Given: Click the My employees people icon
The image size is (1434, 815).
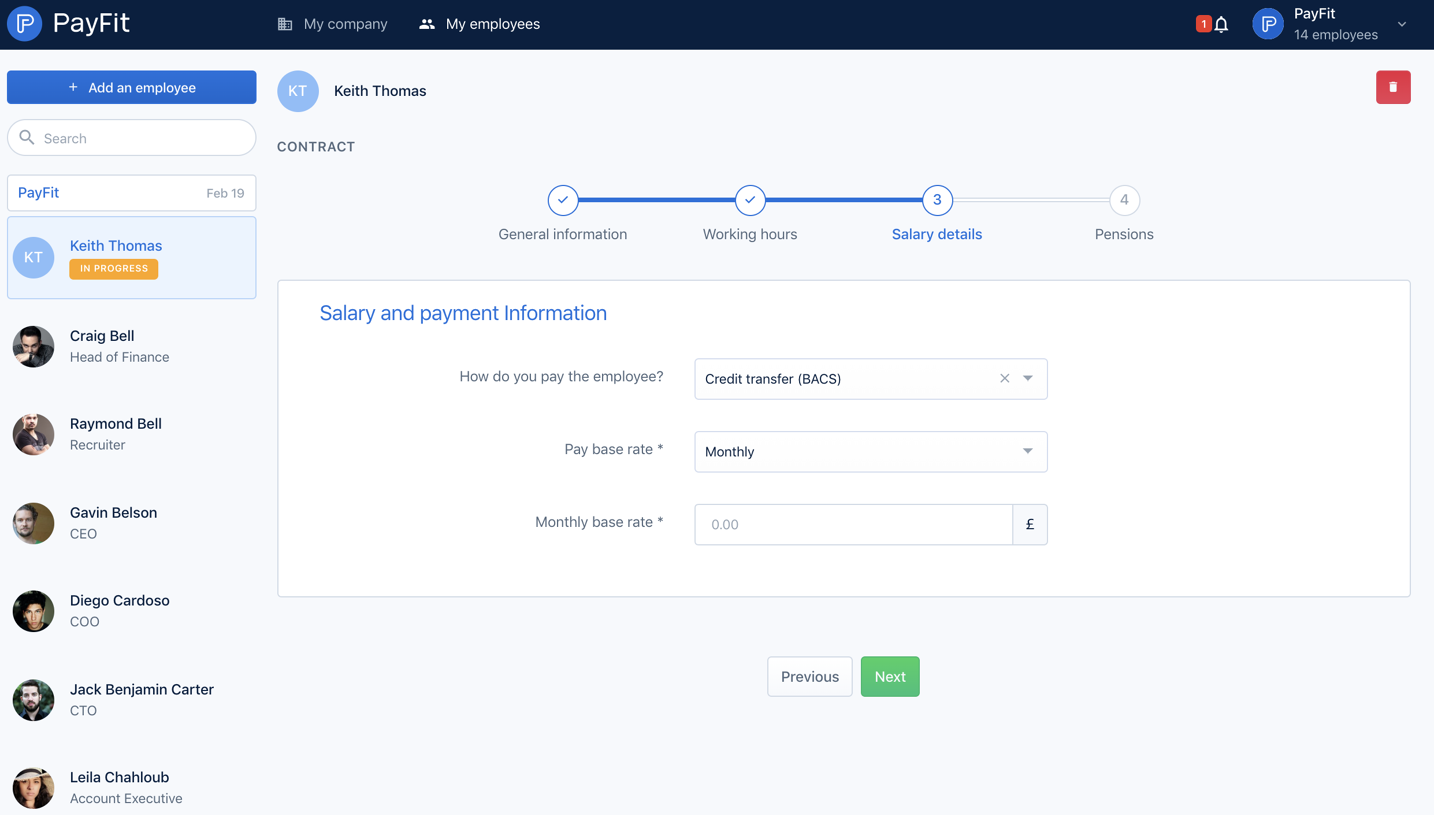Looking at the screenshot, I should [x=427, y=24].
